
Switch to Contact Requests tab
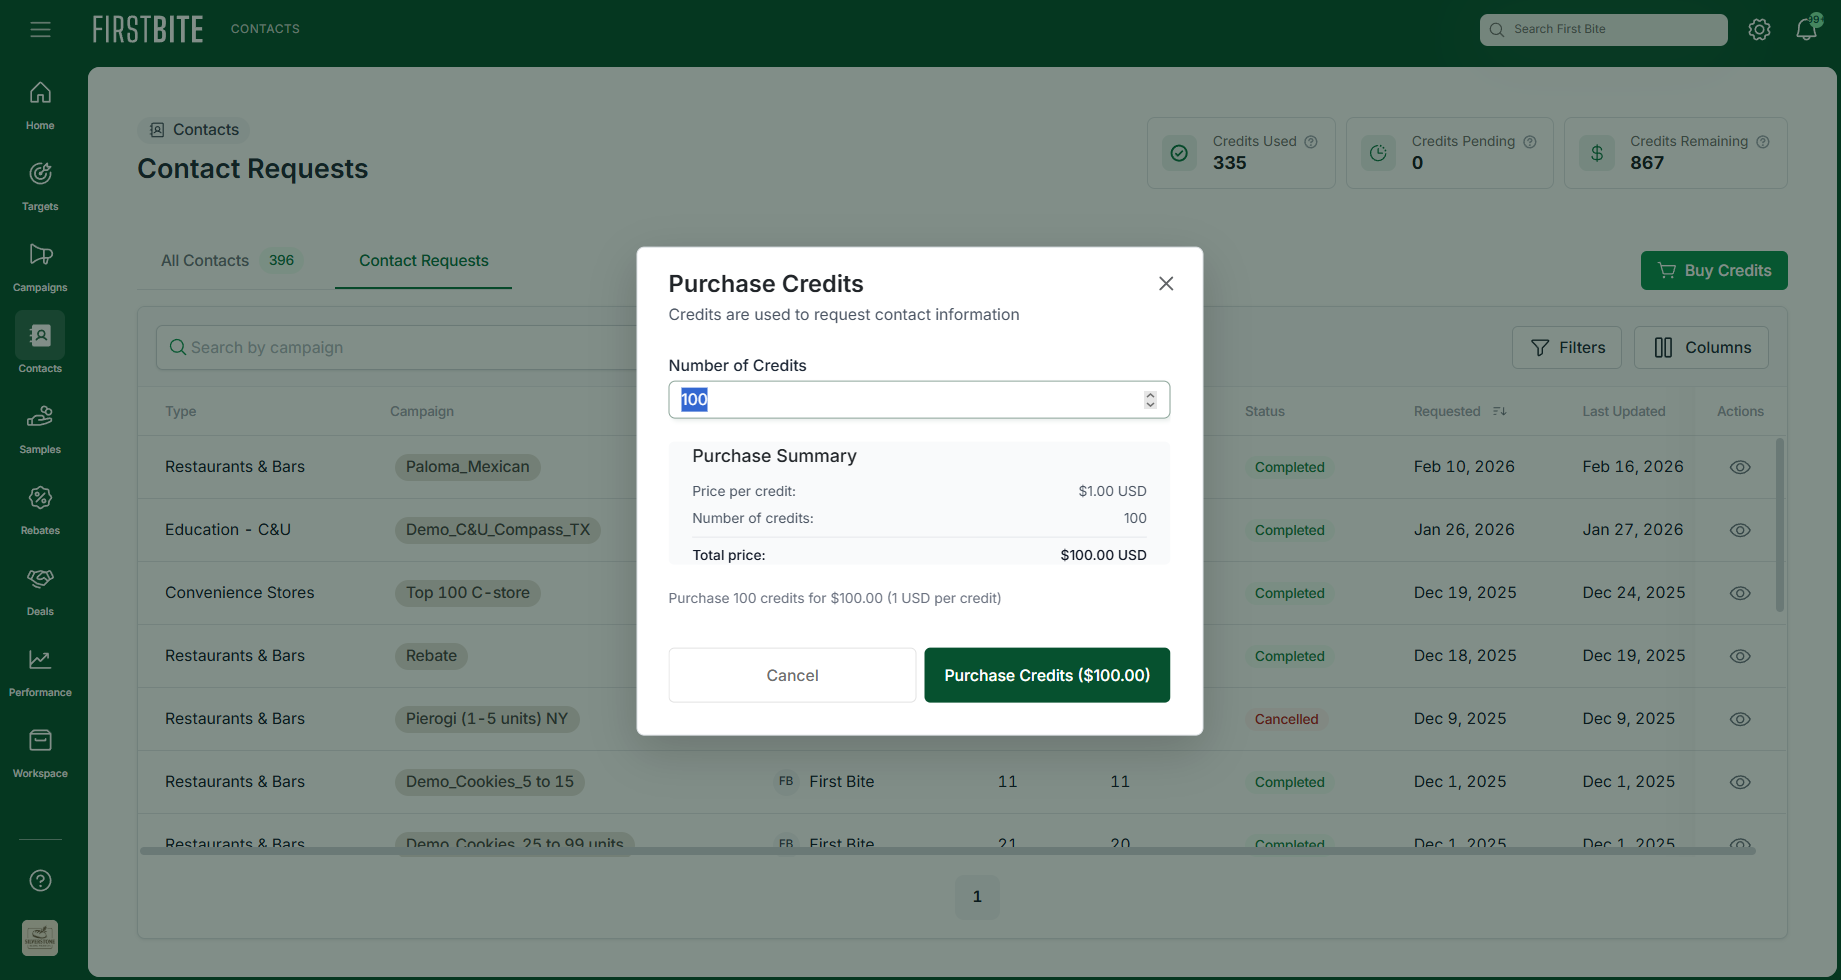tap(424, 261)
